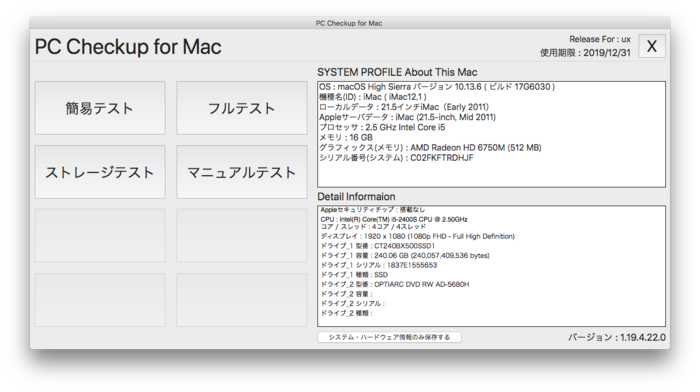Click the window title bar text
The width and height of the screenshot is (700, 392).
click(349, 23)
